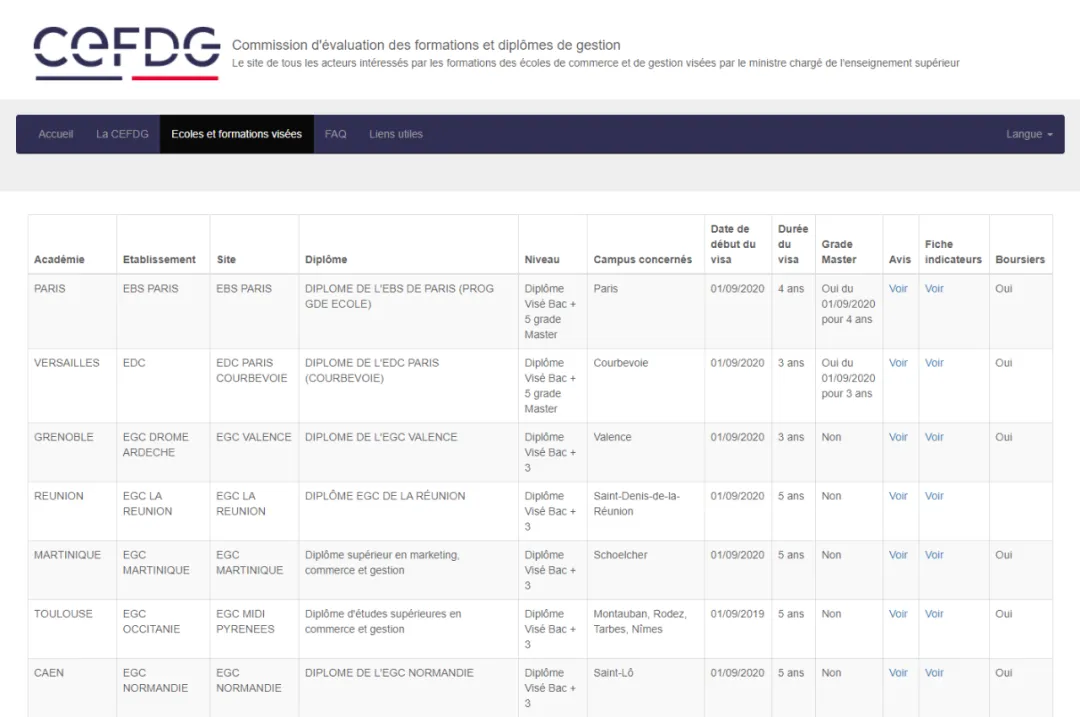This screenshot has height=717, width=1080.
Task: View Fiche indicateurs for EGC OCCITANIE
Action: pos(934,614)
